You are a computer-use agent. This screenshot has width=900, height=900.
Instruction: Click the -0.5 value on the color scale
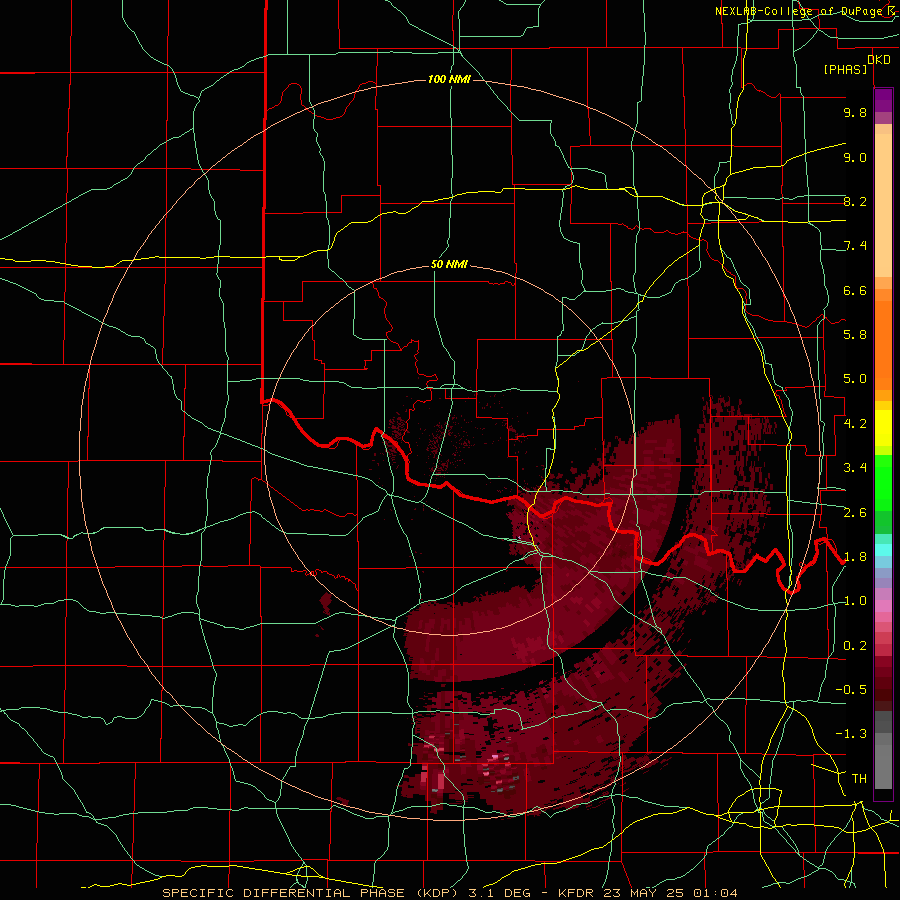pyautogui.click(x=851, y=690)
